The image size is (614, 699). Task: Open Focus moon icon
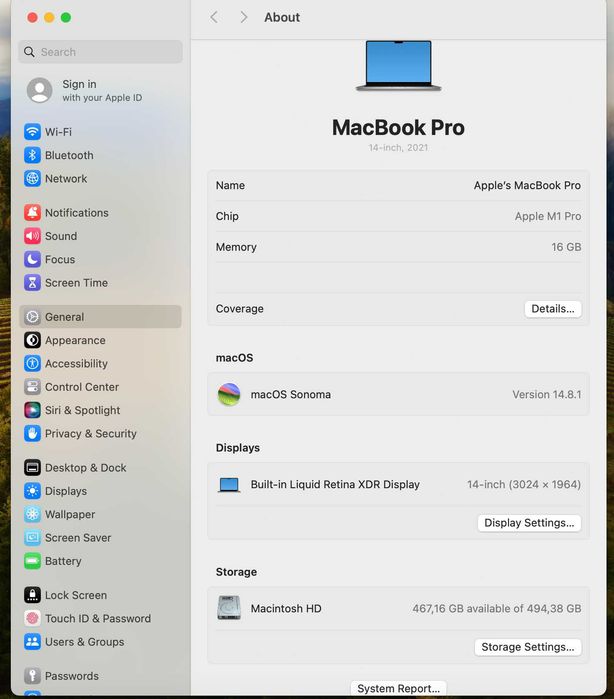pos(32,259)
